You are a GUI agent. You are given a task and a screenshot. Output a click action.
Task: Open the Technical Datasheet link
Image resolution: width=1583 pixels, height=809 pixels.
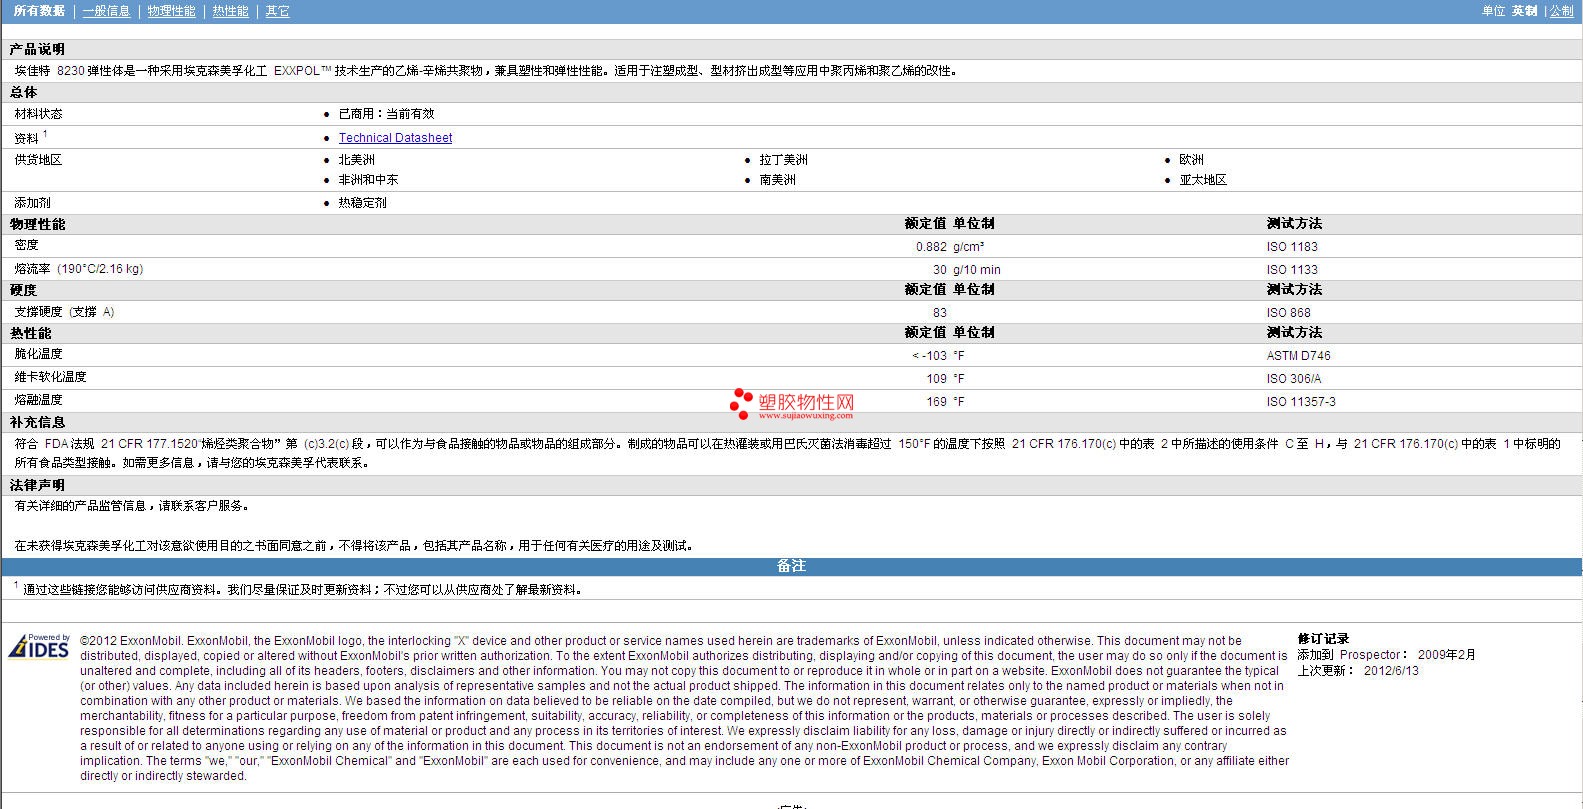[395, 138]
